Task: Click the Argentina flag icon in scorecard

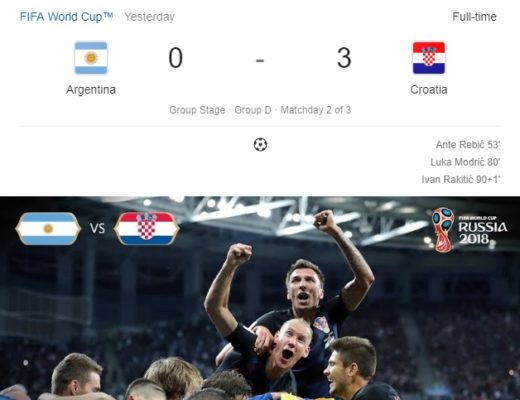Action: tap(91, 58)
